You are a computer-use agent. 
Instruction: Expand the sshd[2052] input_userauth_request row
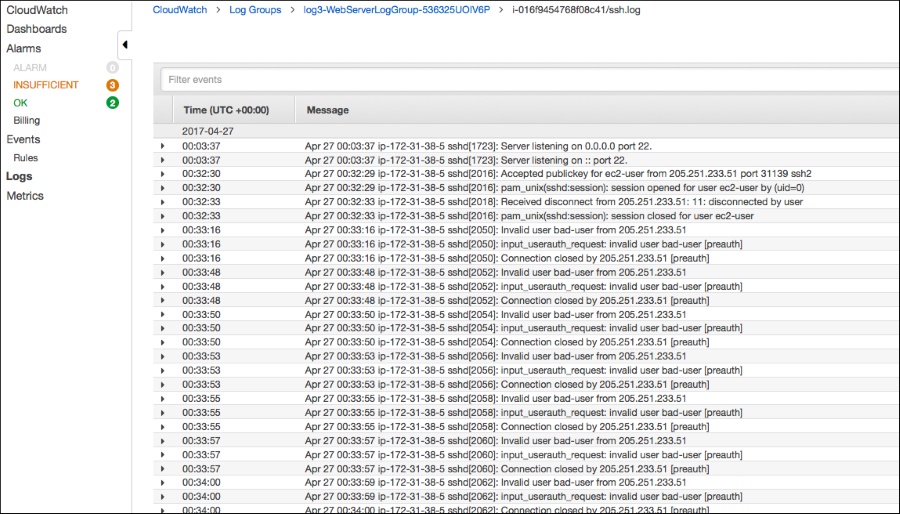point(162,286)
